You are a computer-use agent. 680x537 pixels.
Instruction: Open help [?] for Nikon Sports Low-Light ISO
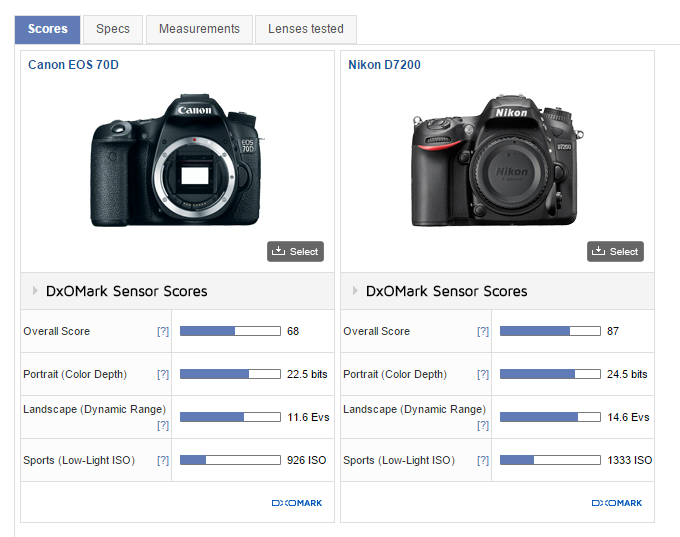(x=483, y=460)
